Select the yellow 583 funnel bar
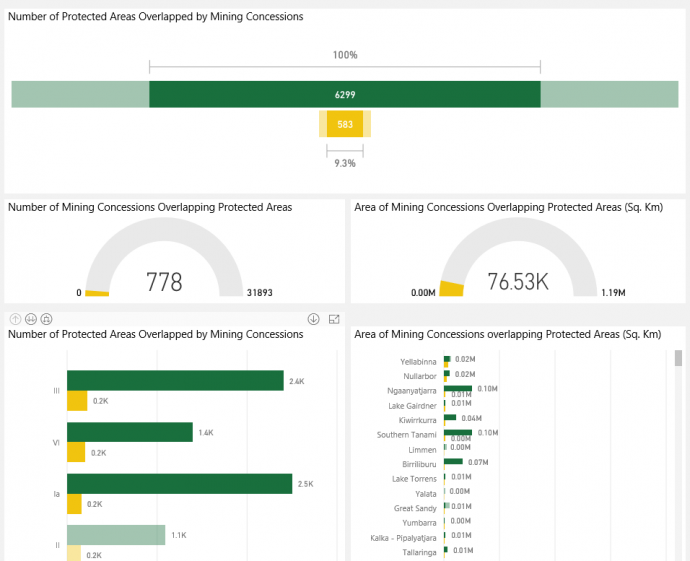This screenshot has width=690, height=561. 345,124
